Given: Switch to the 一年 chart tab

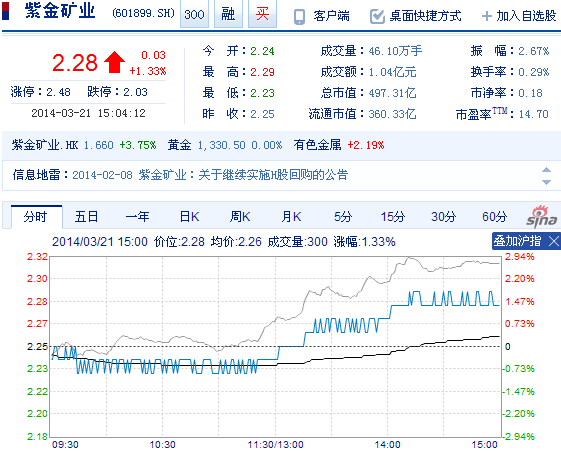Looking at the screenshot, I should pos(138,217).
